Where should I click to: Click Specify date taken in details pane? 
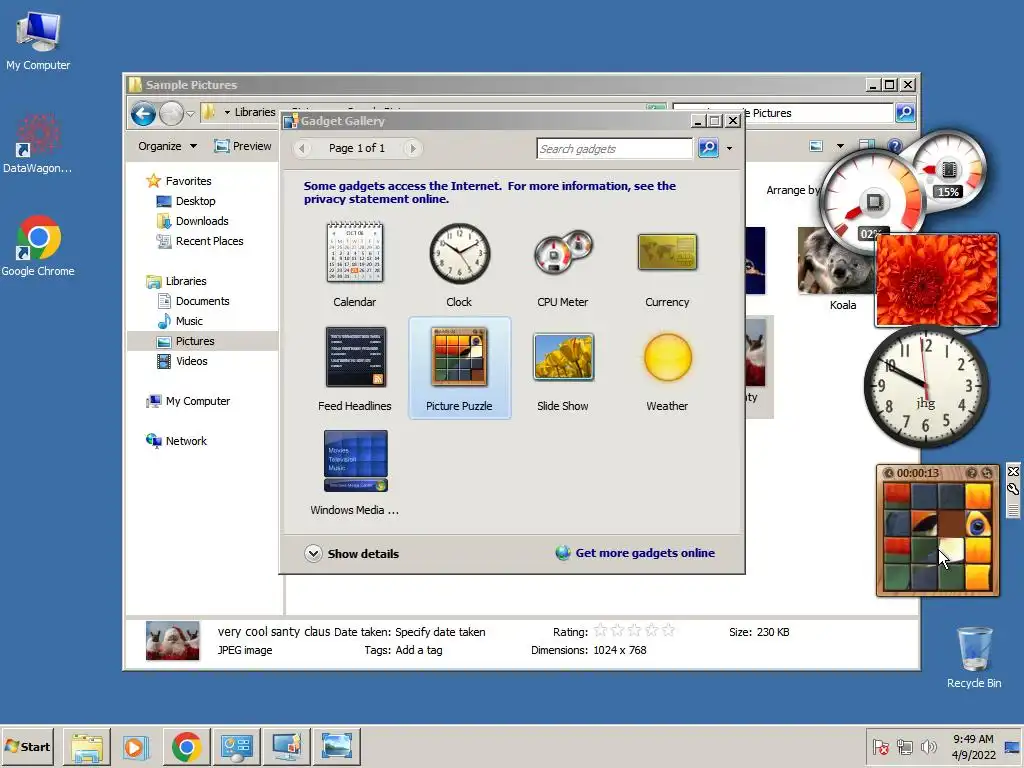pyautogui.click(x=440, y=632)
